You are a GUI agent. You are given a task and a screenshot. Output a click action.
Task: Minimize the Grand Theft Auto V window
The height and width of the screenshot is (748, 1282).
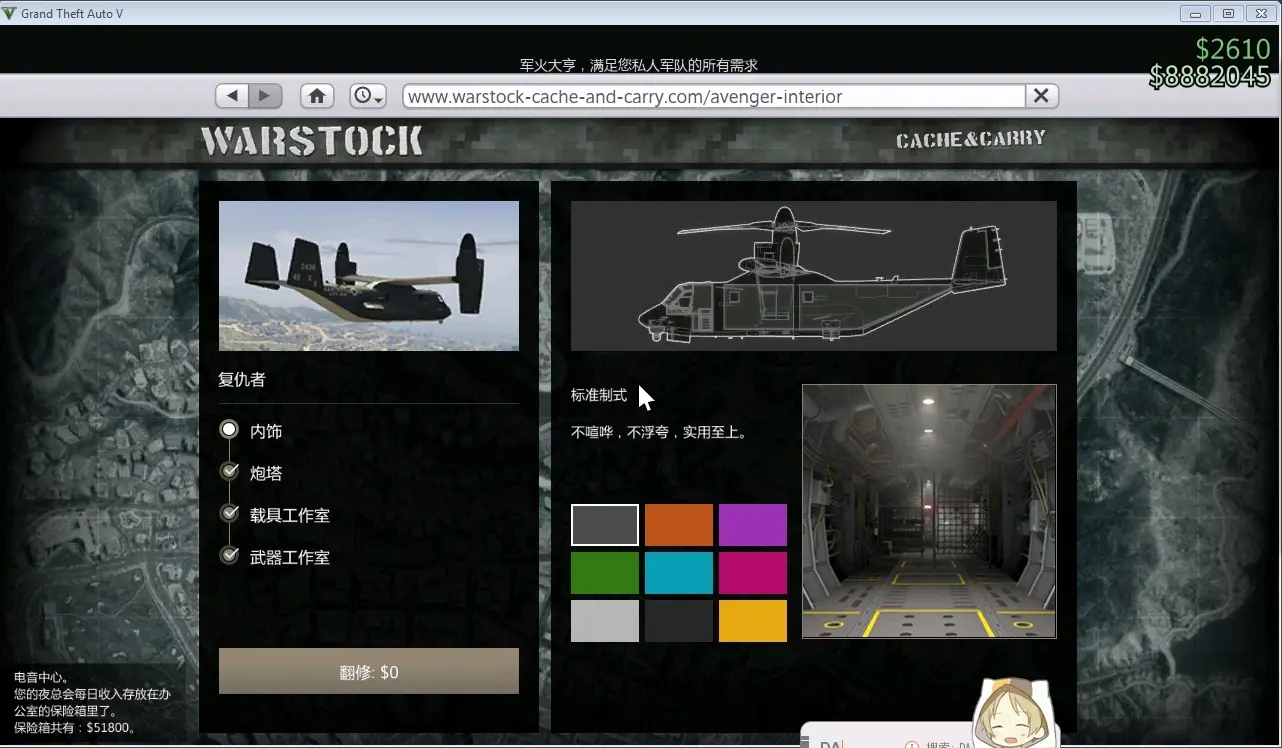click(x=1195, y=14)
